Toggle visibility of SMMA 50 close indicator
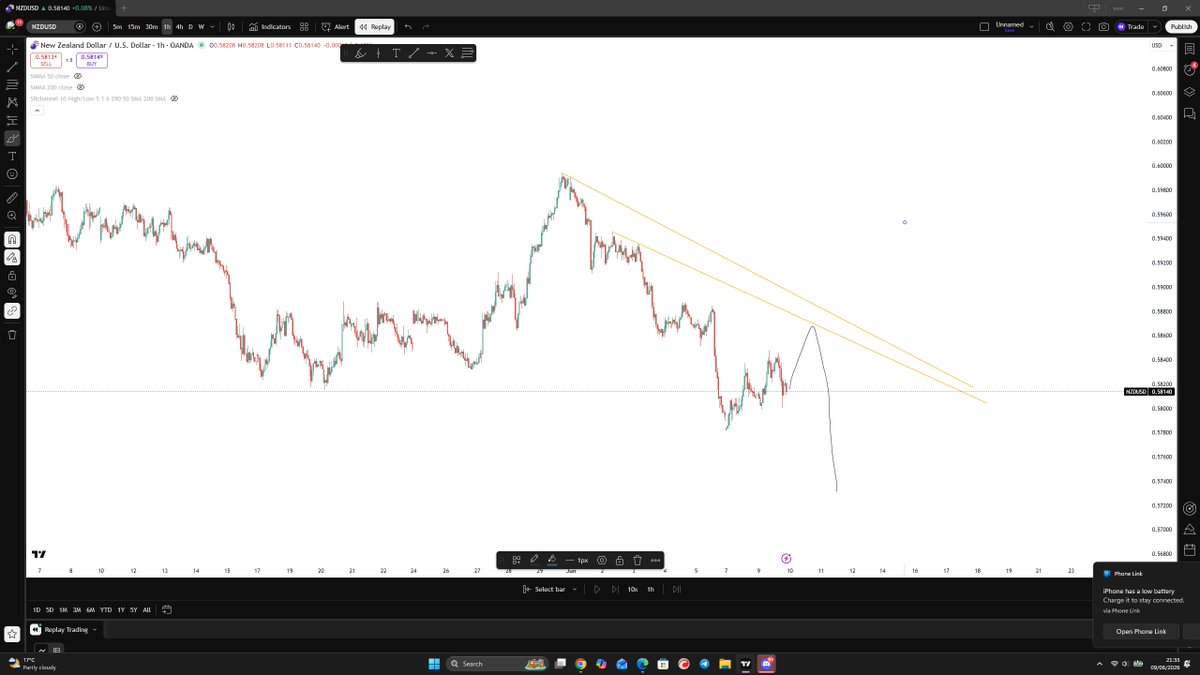Viewport: 1200px width, 675px height. (x=78, y=76)
